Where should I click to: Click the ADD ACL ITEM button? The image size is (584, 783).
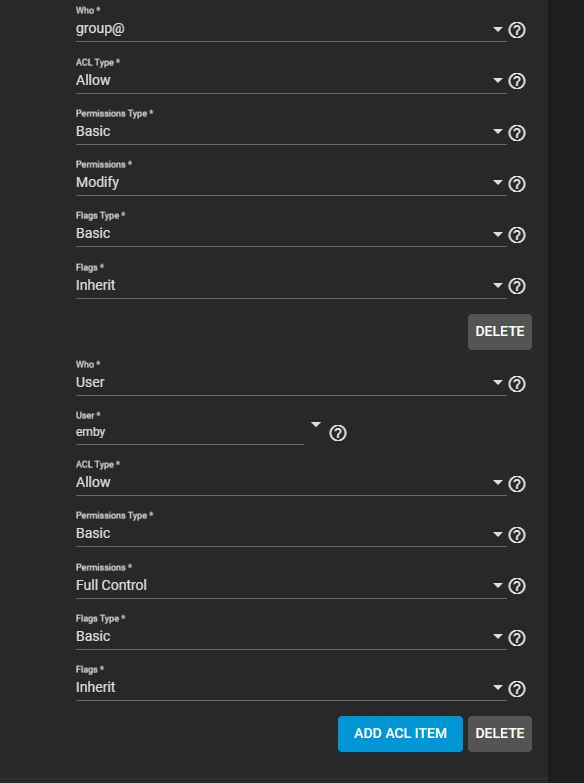pyautogui.click(x=400, y=734)
